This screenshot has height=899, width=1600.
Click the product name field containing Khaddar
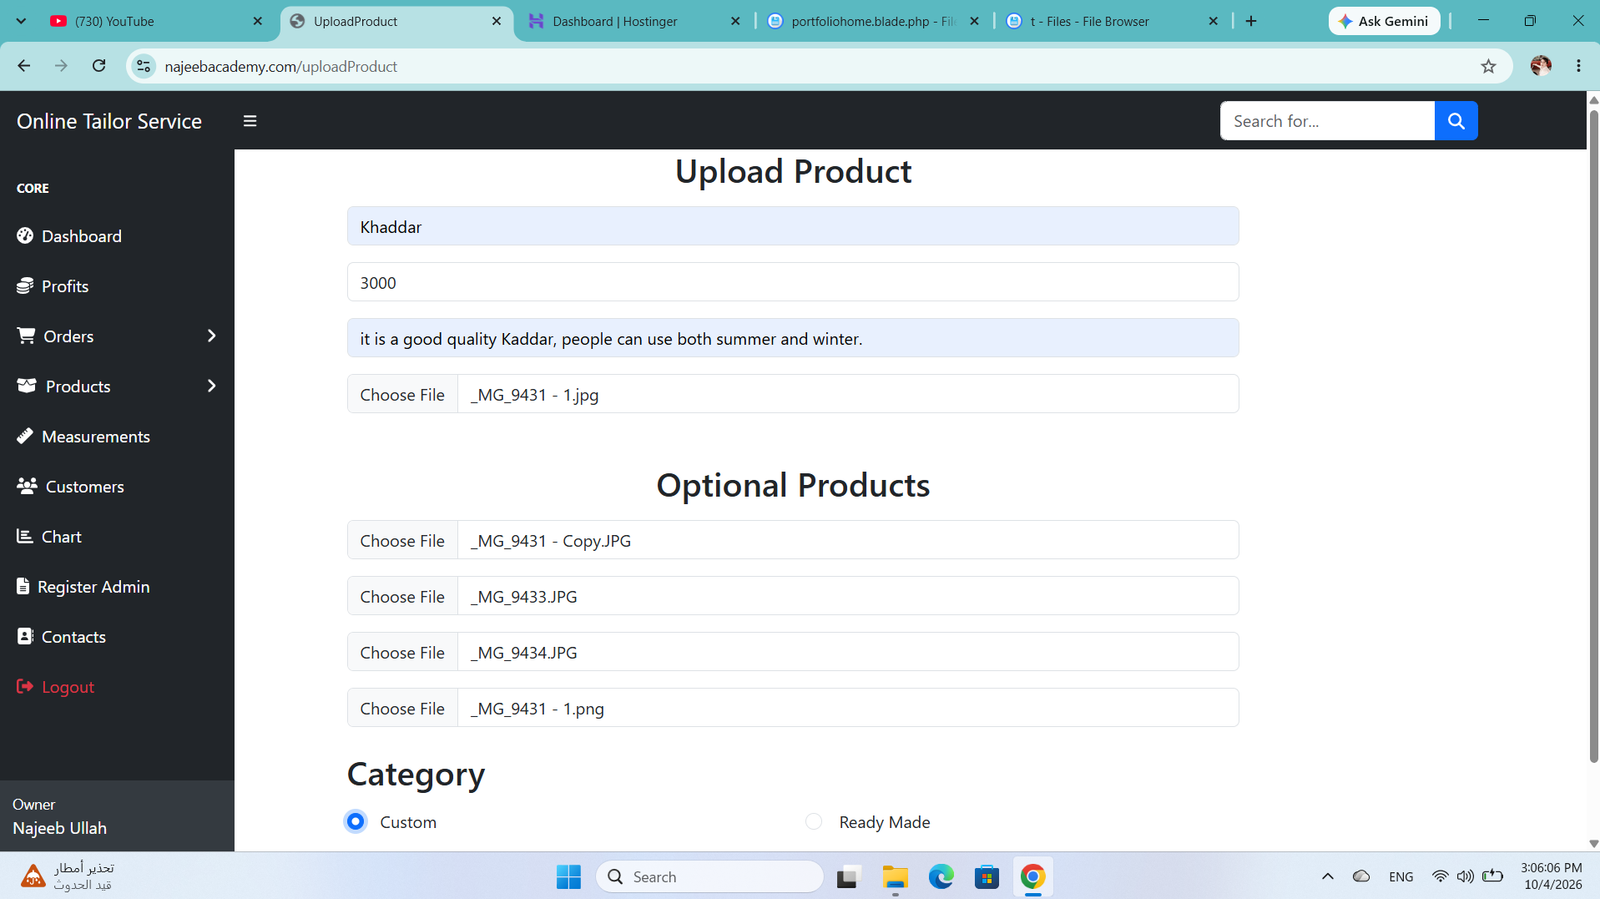[x=793, y=226]
